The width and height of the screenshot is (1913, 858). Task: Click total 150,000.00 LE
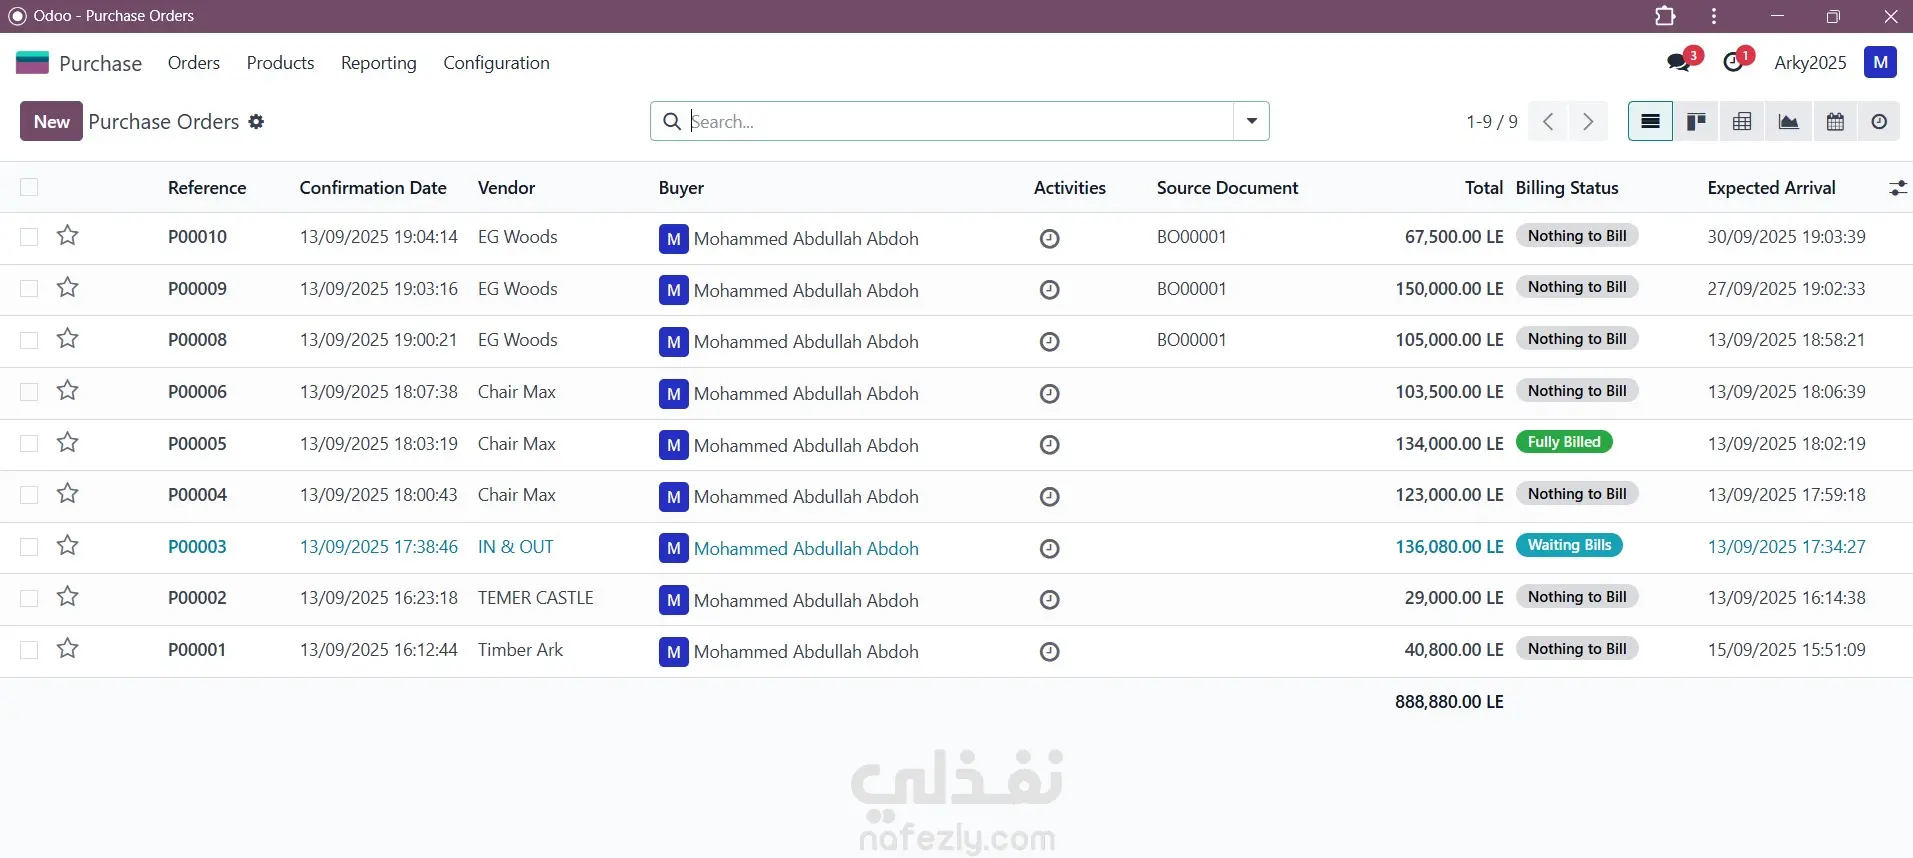pos(1450,289)
